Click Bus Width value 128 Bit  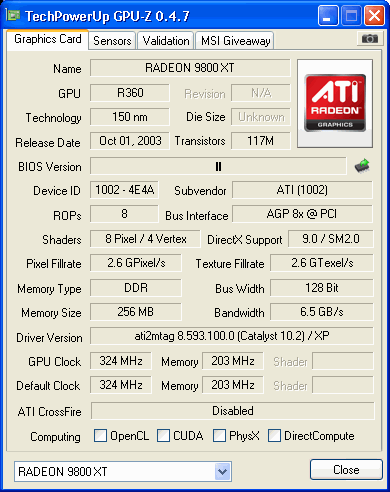click(x=322, y=288)
